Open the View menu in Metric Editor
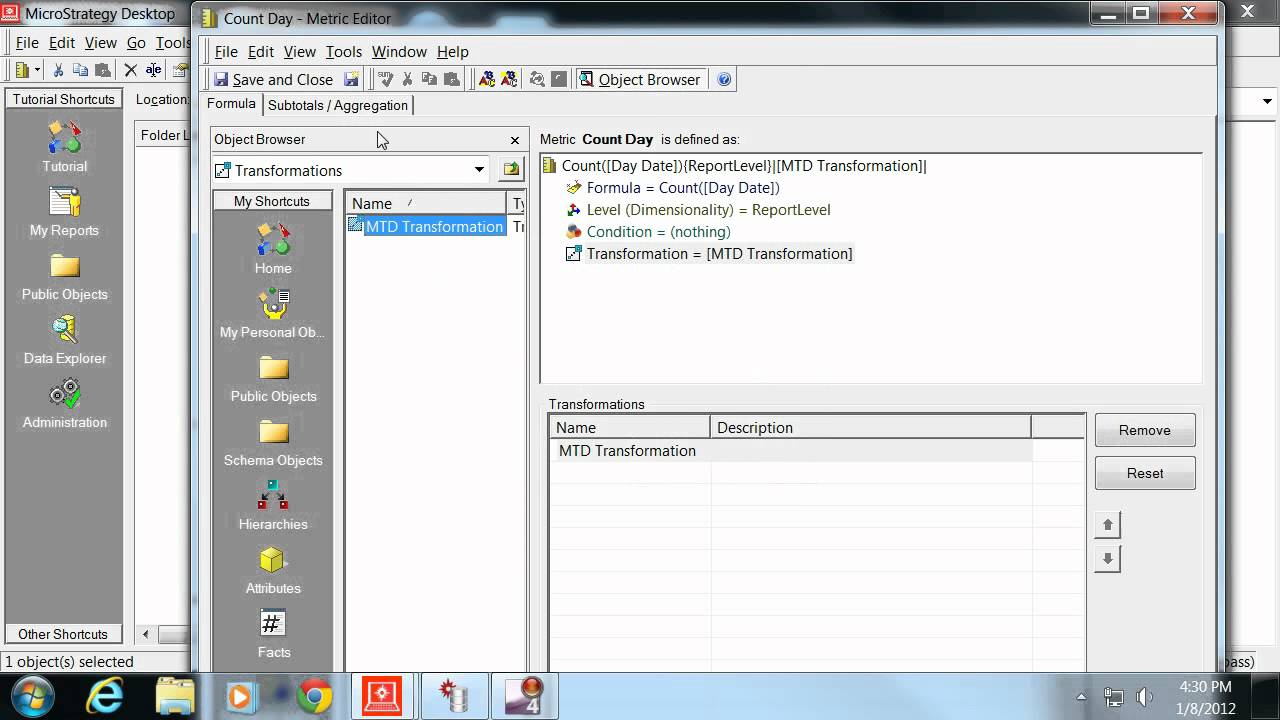1280x720 pixels. [300, 52]
